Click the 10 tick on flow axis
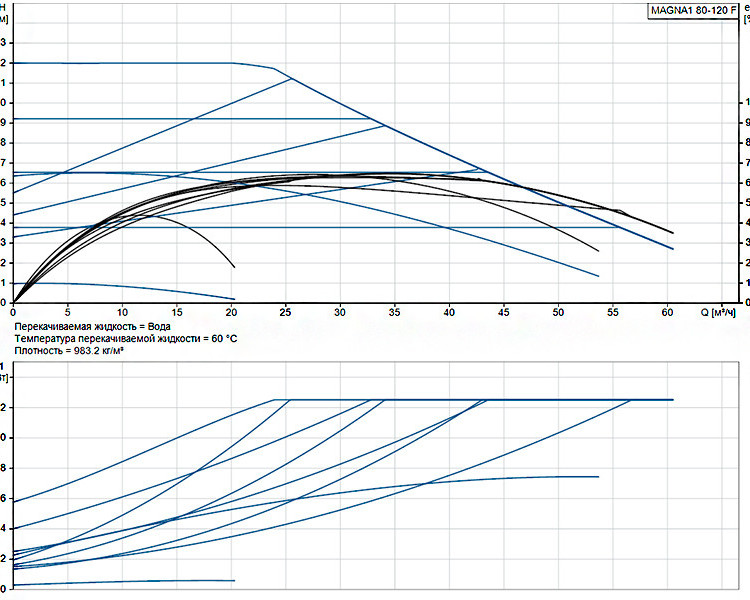The image size is (750, 600). coord(122,312)
